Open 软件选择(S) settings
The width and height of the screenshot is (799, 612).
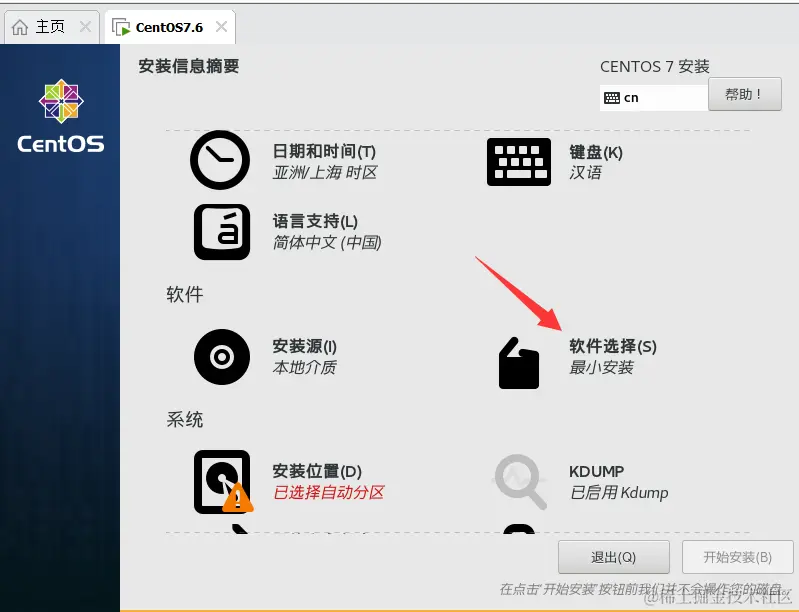tap(612, 347)
